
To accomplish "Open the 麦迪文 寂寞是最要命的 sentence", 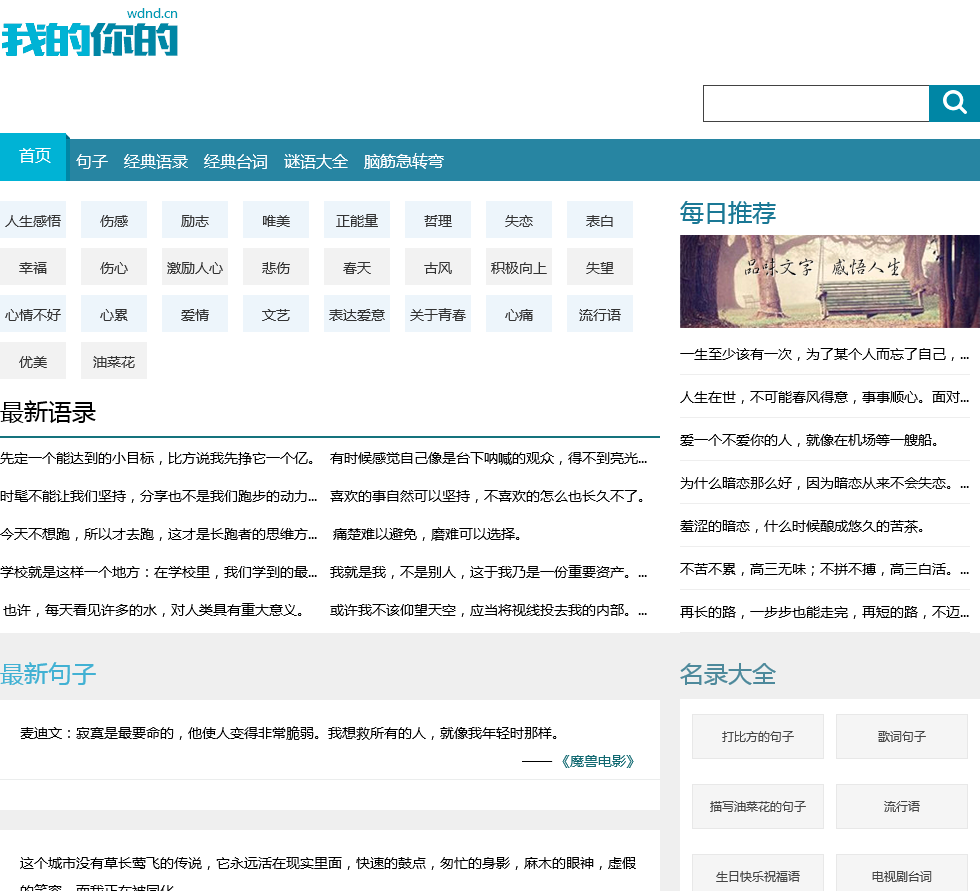I will (289, 733).
